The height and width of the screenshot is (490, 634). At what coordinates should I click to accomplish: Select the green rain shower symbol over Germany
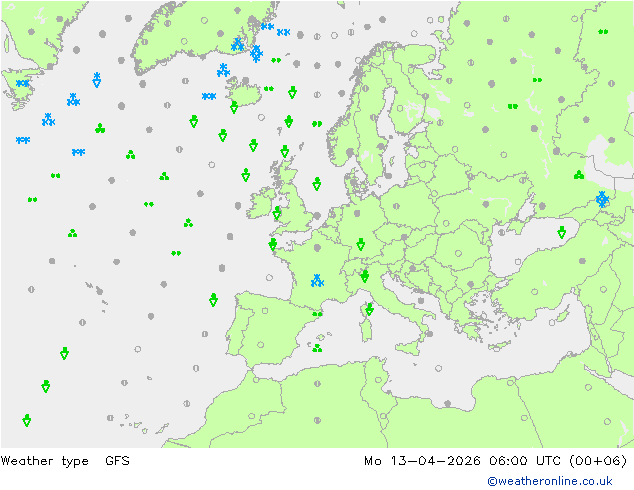[361, 244]
